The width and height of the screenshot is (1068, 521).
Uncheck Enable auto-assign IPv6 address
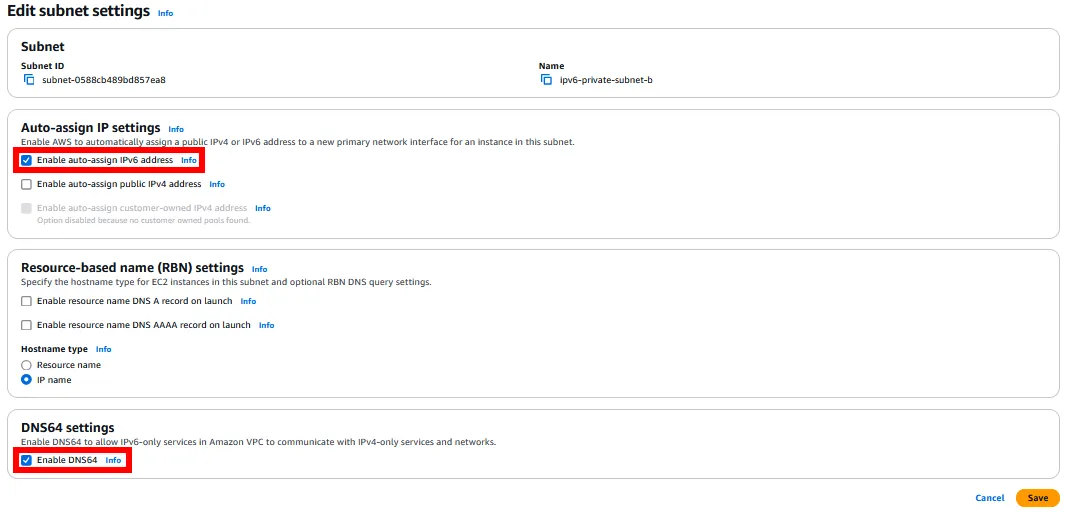click(x=27, y=160)
